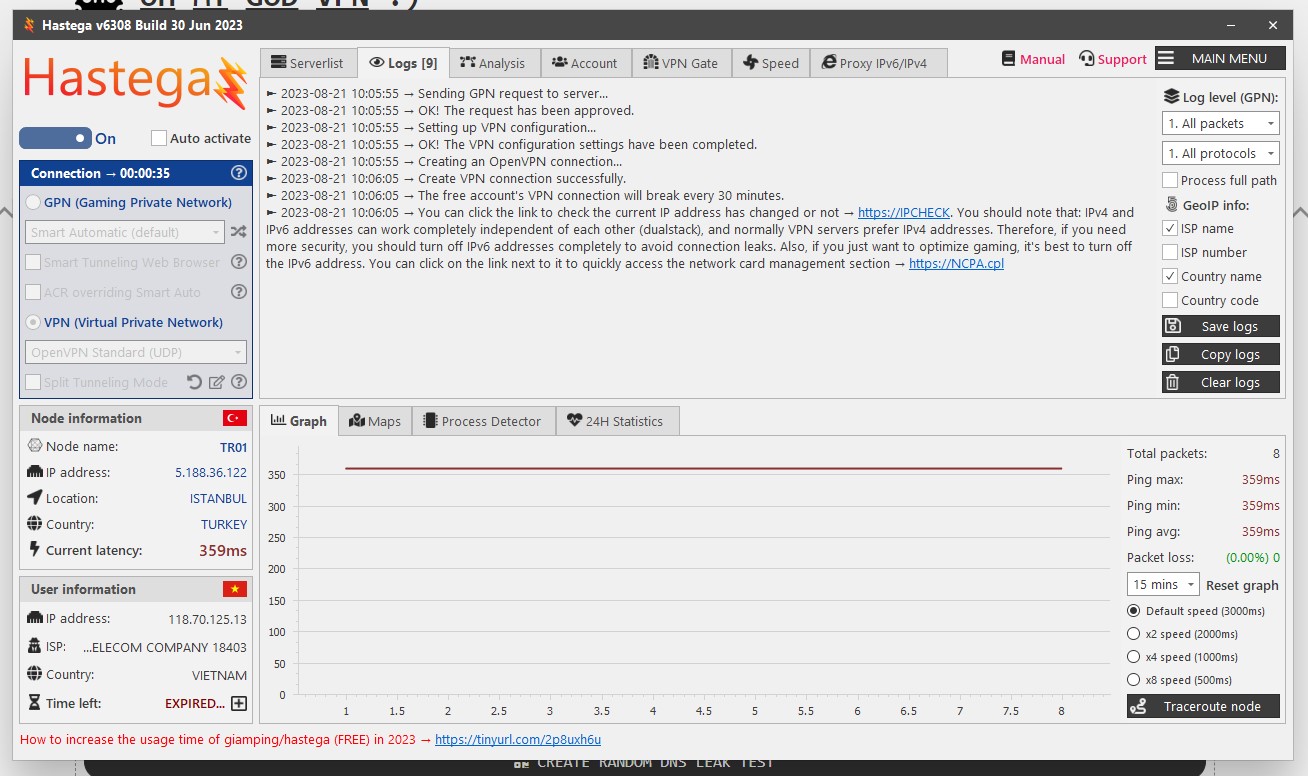Expand the All packets log level dropdown
Image resolution: width=1308 pixels, height=776 pixels.
click(1220, 124)
